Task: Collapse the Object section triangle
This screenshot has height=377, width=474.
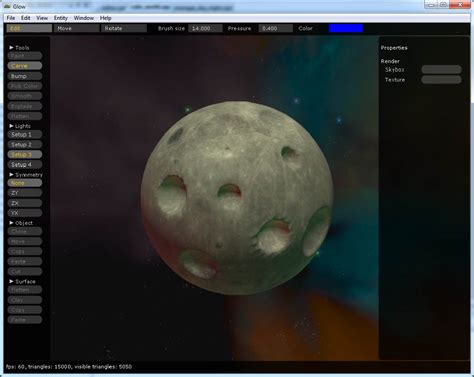Action: tap(11, 223)
